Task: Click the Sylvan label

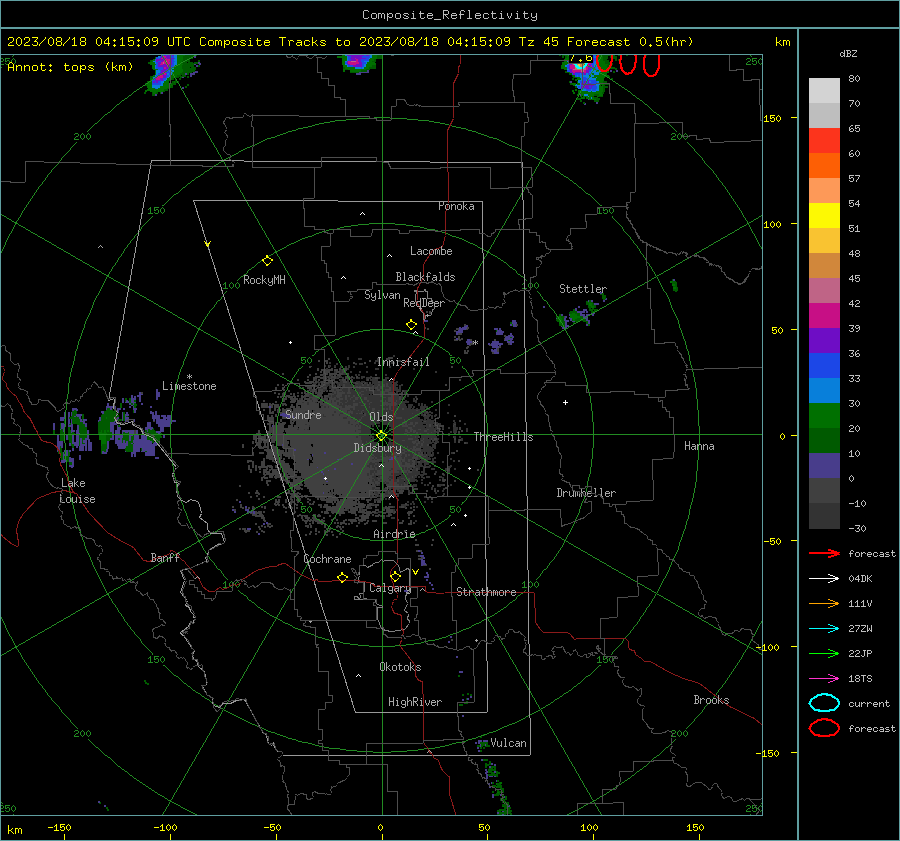Action: [x=382, y=296]
